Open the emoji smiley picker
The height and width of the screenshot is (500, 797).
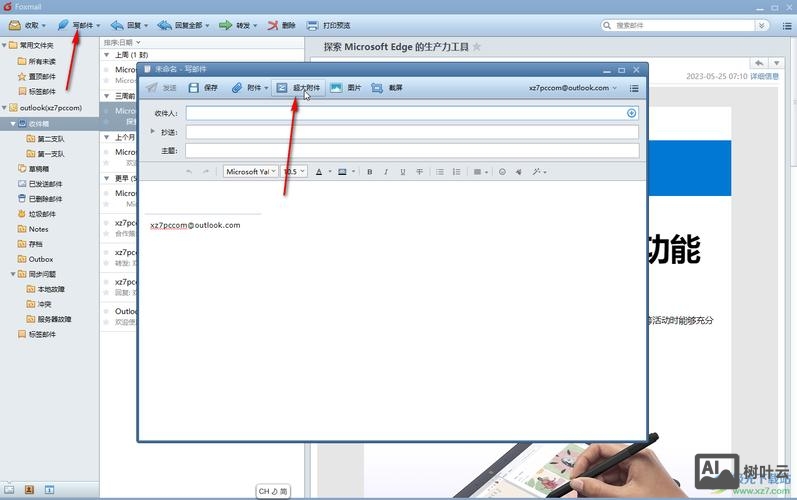pyautogui.click(x=502, y=172)
